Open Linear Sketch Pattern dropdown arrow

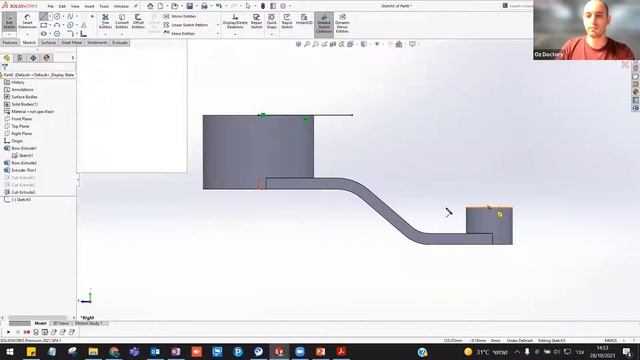point(217,25)
